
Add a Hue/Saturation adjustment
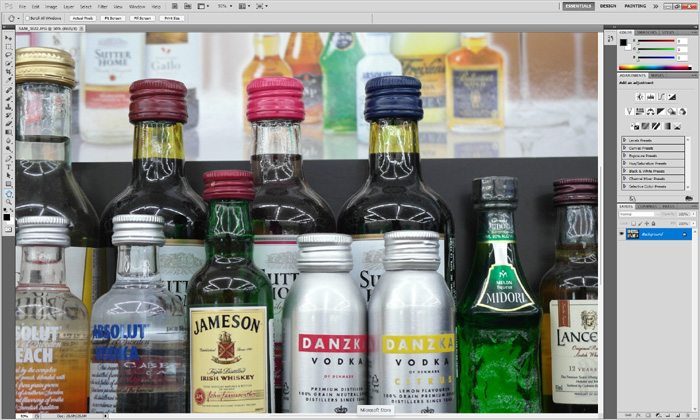[x=640, y=112]
